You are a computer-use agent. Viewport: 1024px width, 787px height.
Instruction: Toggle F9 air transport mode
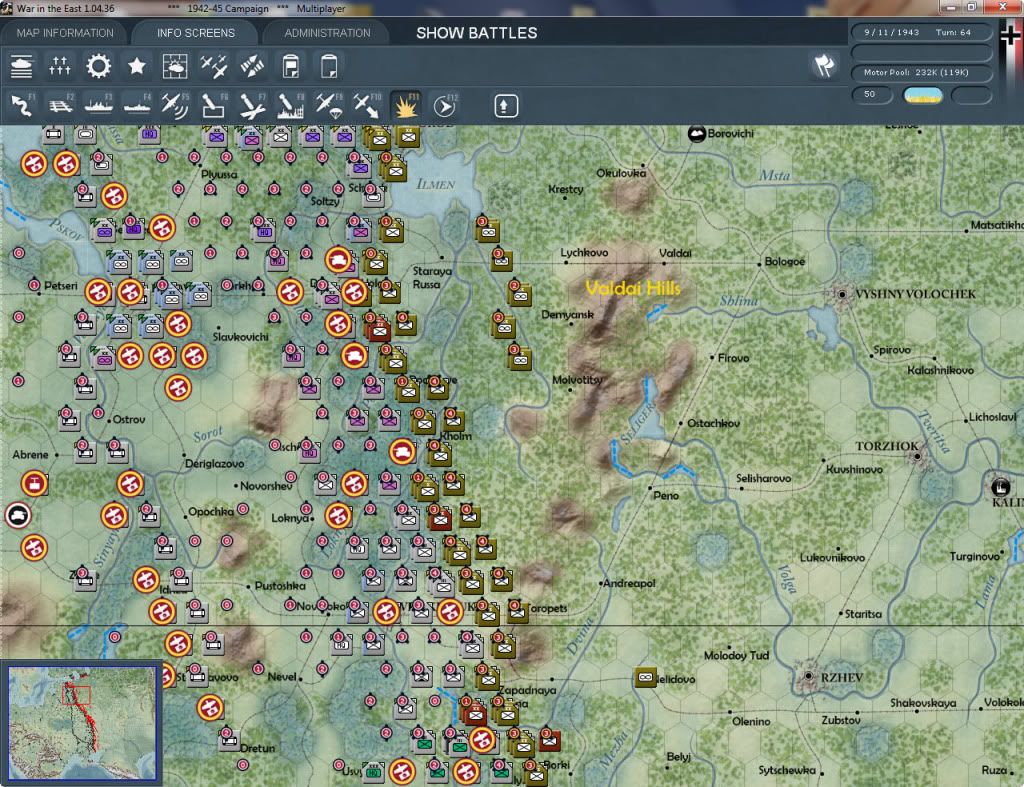tap(328, 106)
